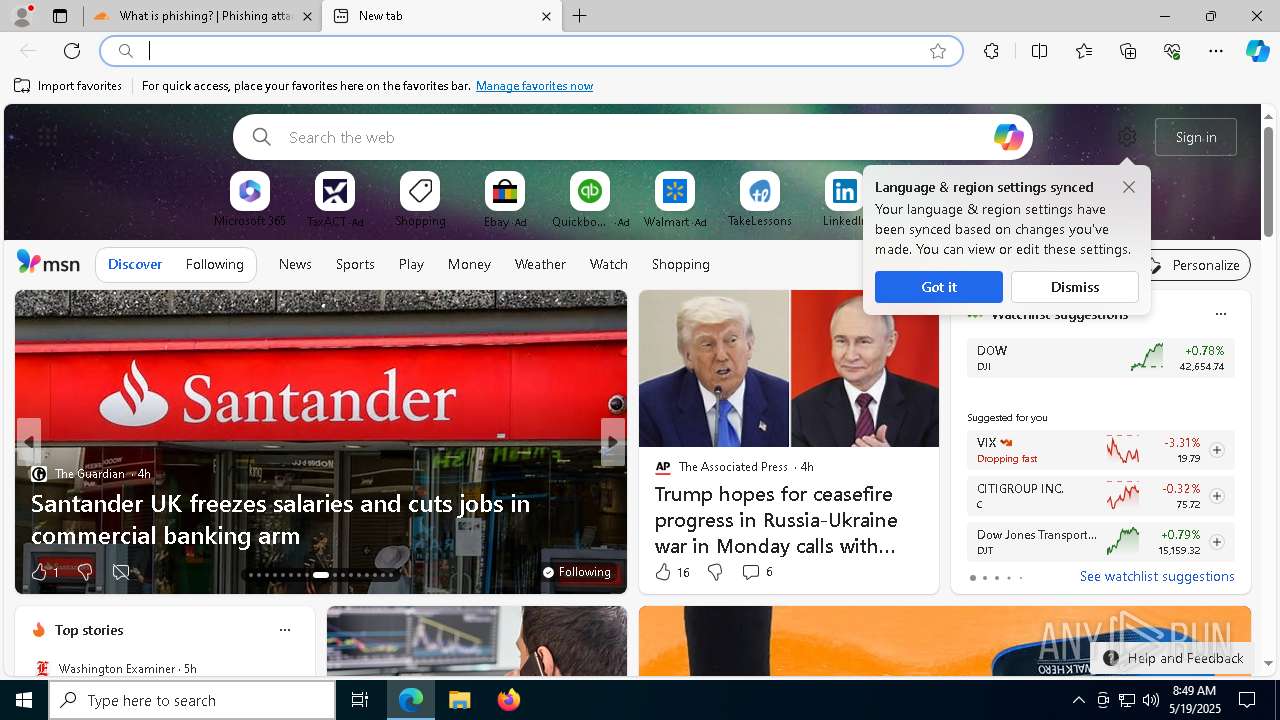Open the Microsoft 365 quick link
Viewport: 1280px width, 720px height.
tap(250, 200)
